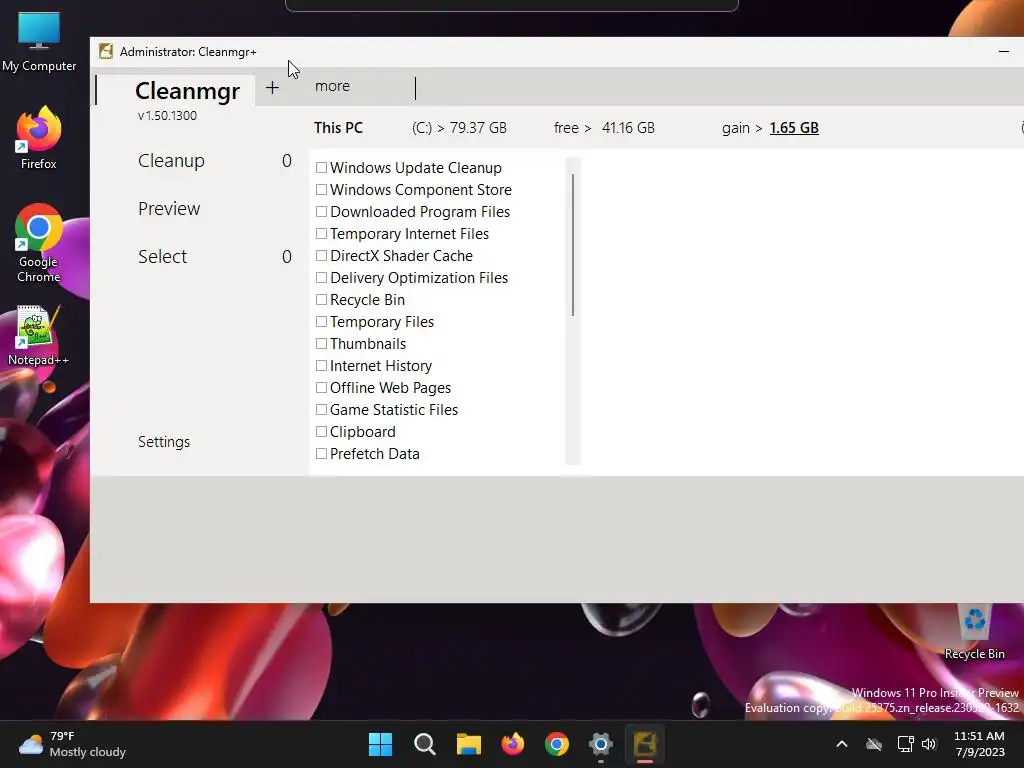The image size is (1024, 768).
Task: Open the Notepad++ desktop shortcut
Action: (39, 336)
